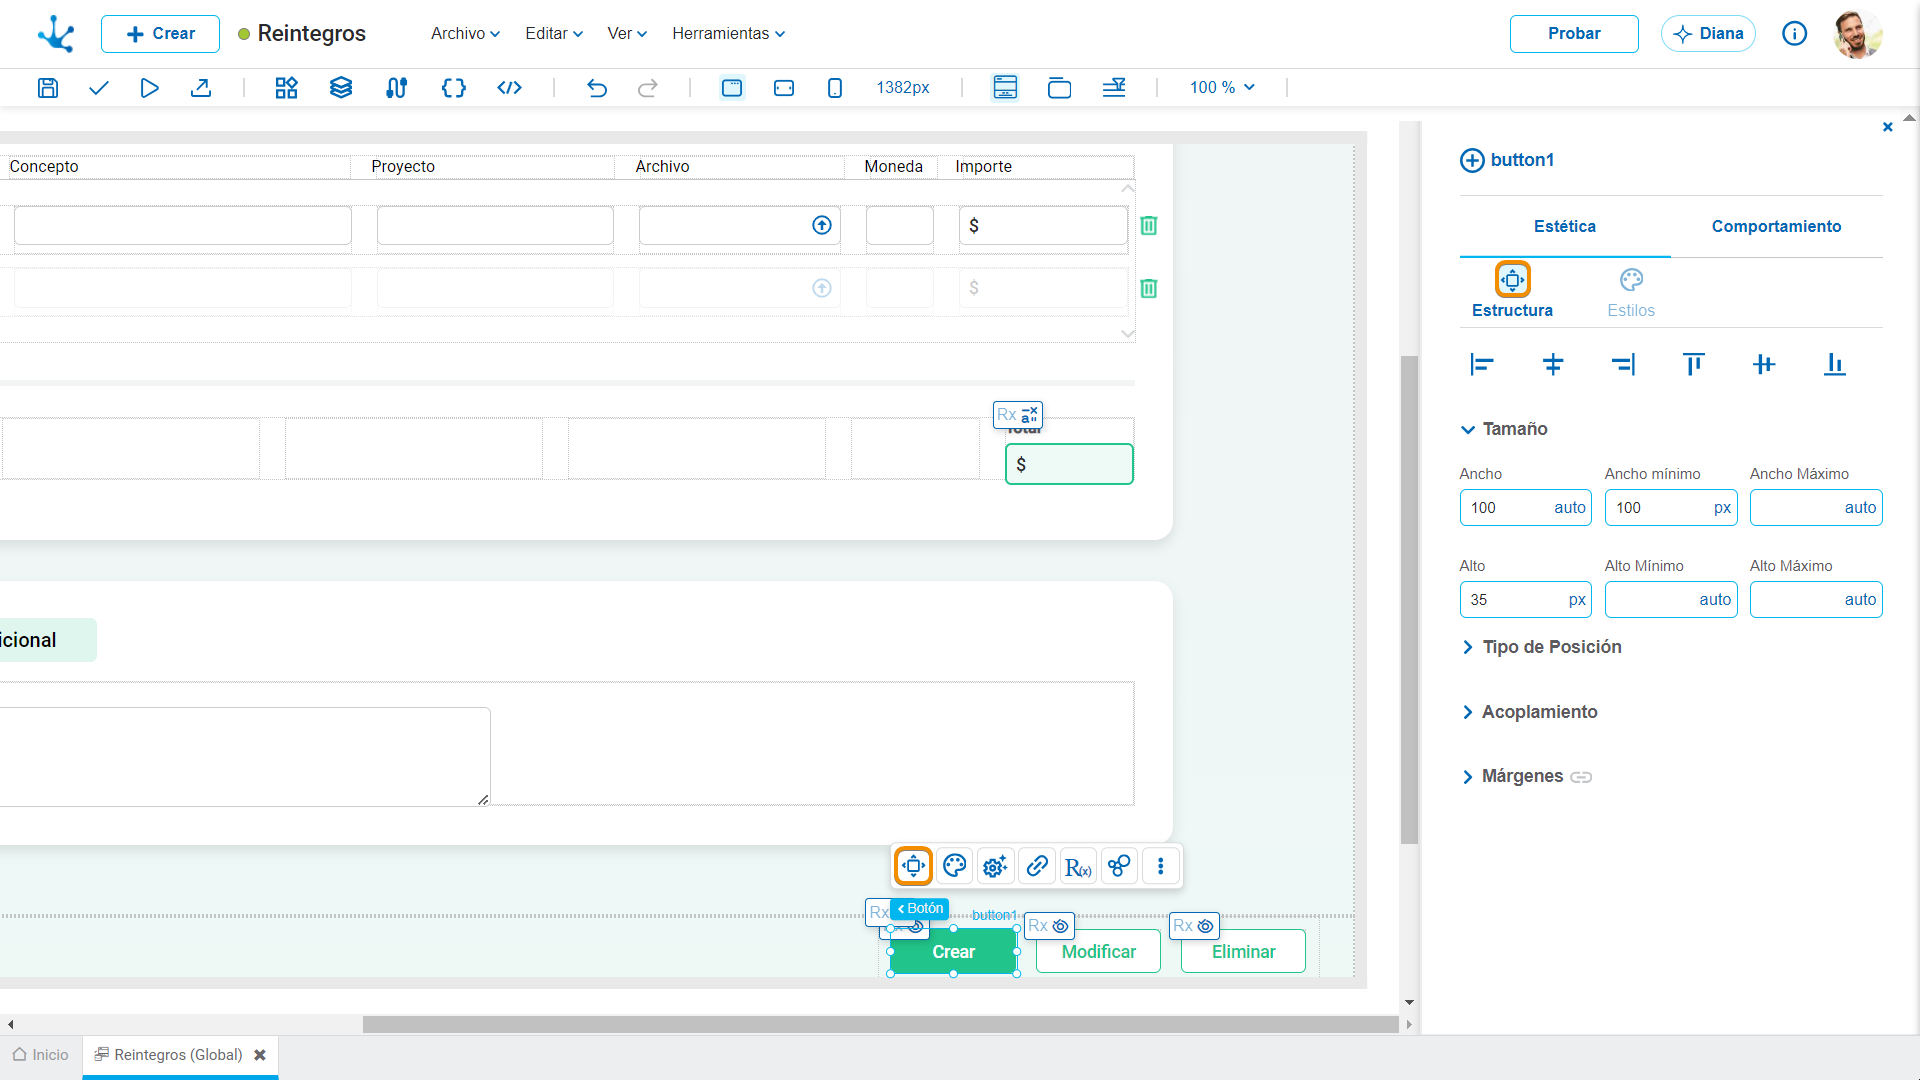
Task: Open the user profile avatar
Action: pos(1858,34)
